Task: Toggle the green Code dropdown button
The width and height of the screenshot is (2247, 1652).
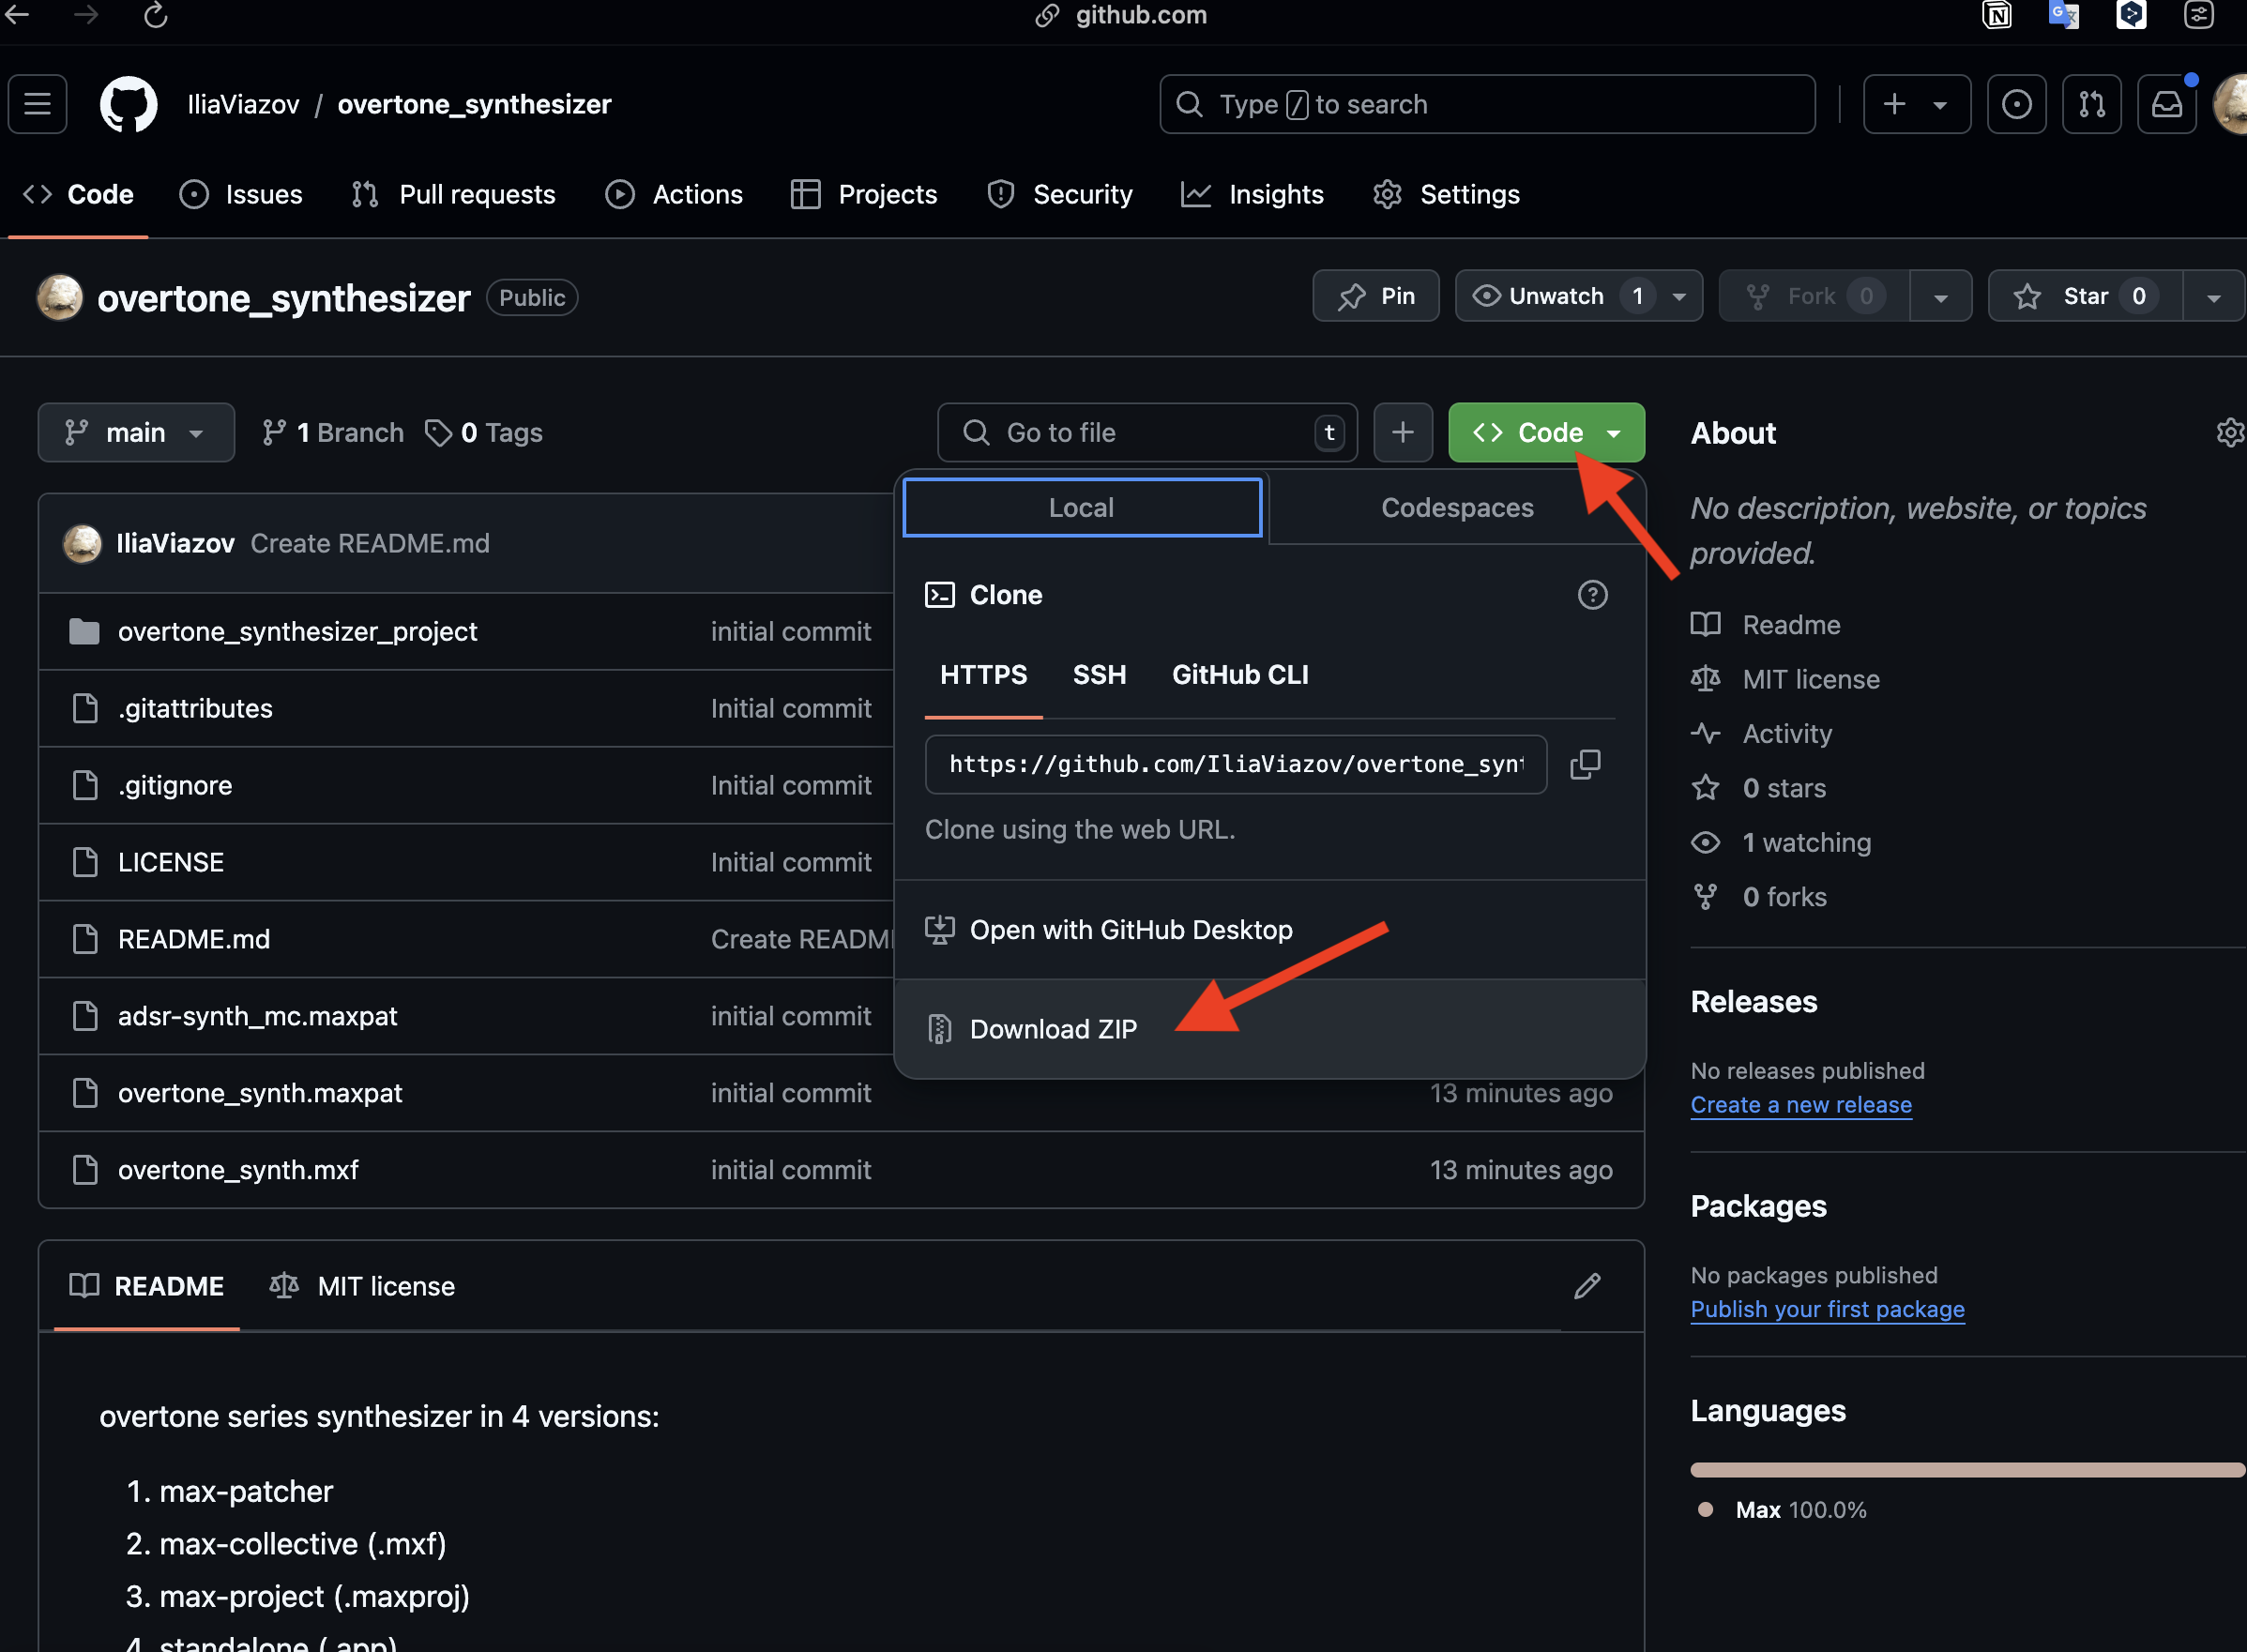Action: click(x=1546, y=432)
